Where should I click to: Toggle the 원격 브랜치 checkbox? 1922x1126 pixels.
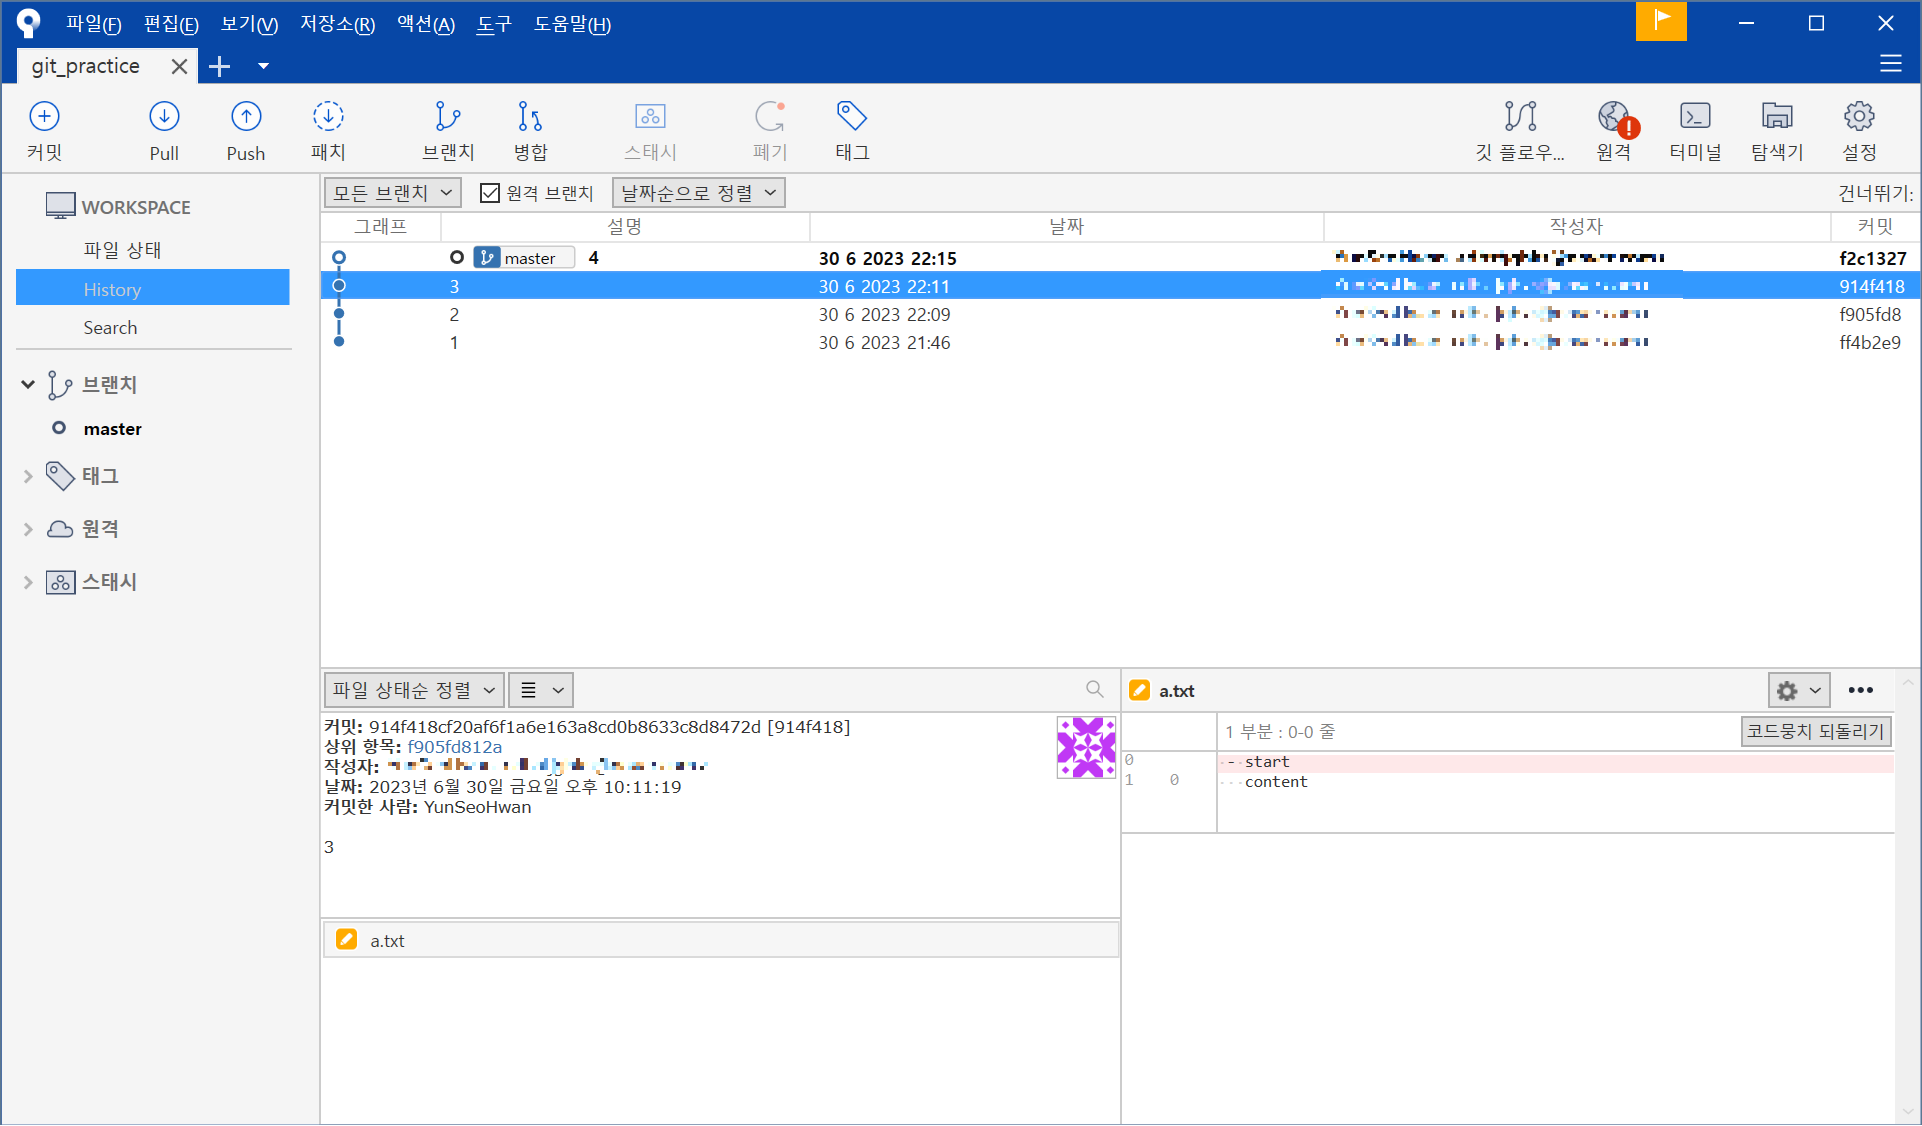click(490, 193)
